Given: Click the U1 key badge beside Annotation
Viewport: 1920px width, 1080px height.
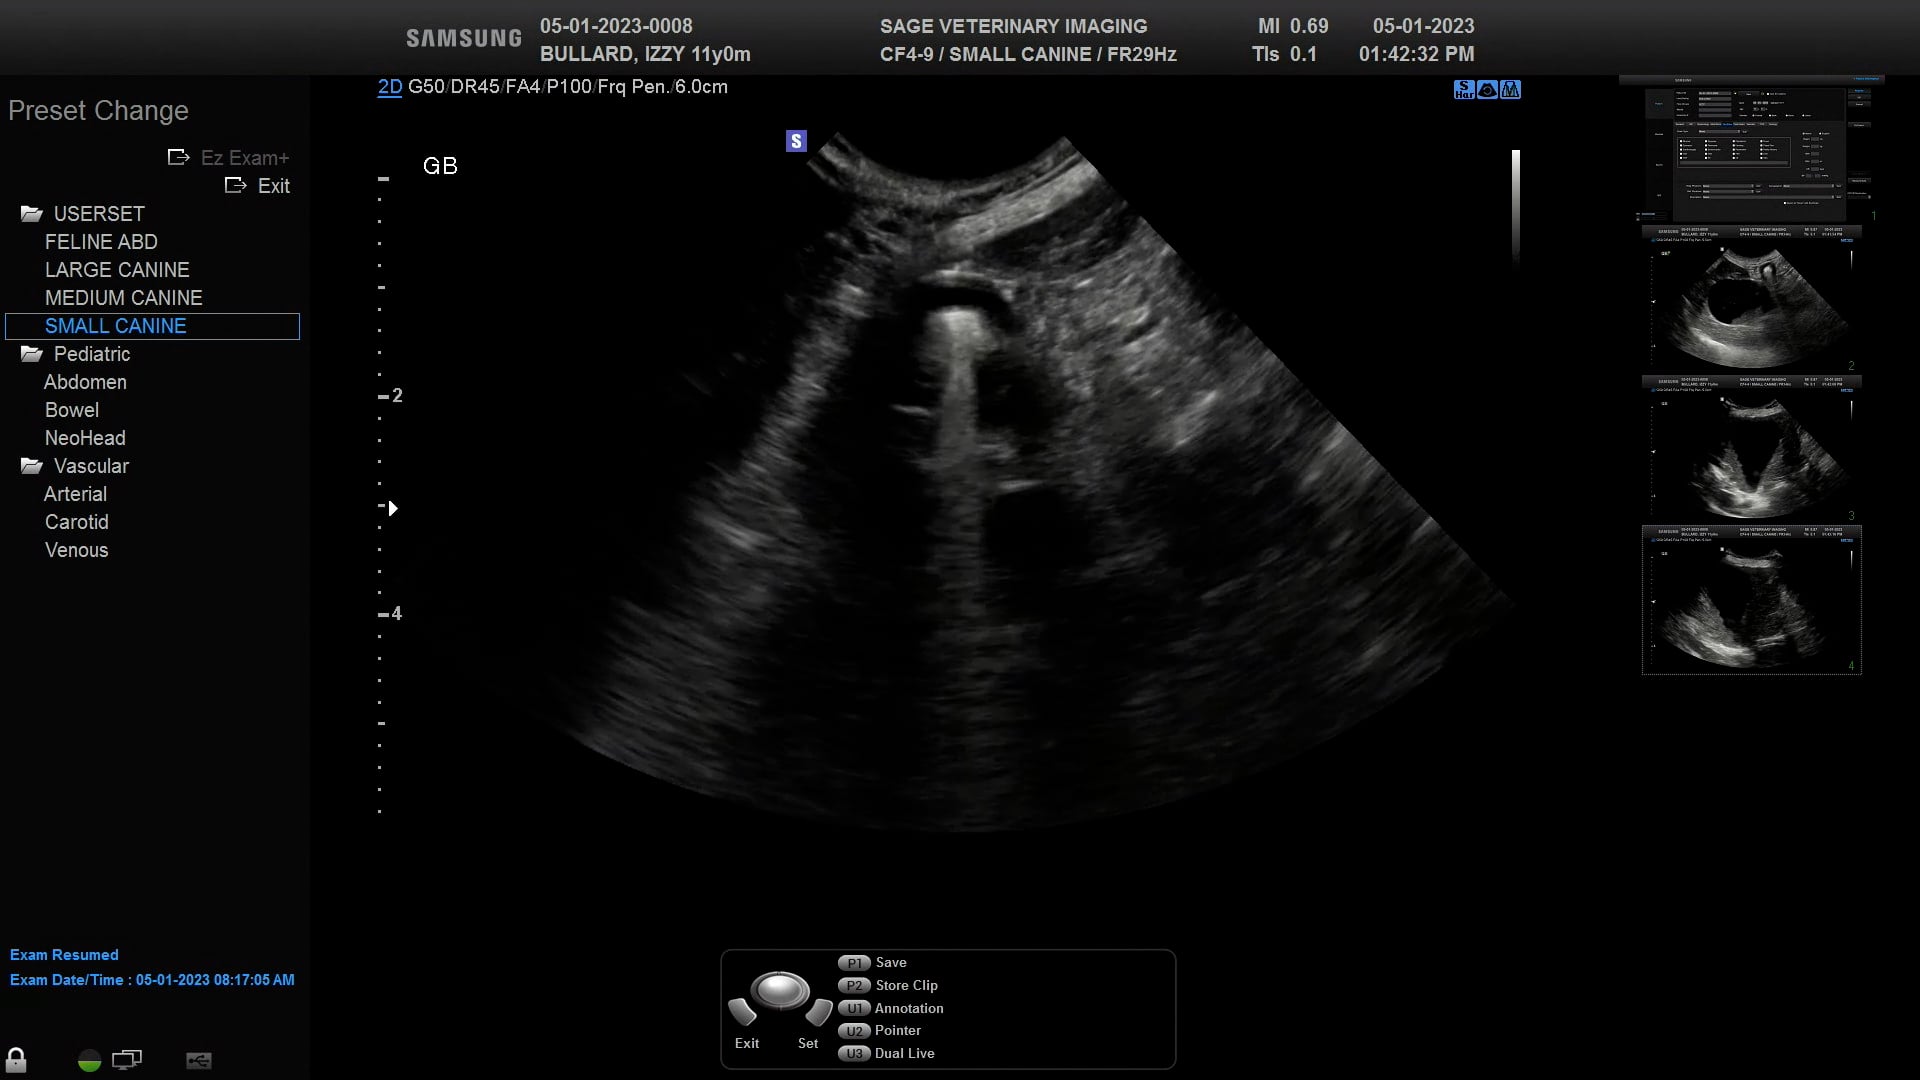Looking at the screenshot, I should point(854,1009).
